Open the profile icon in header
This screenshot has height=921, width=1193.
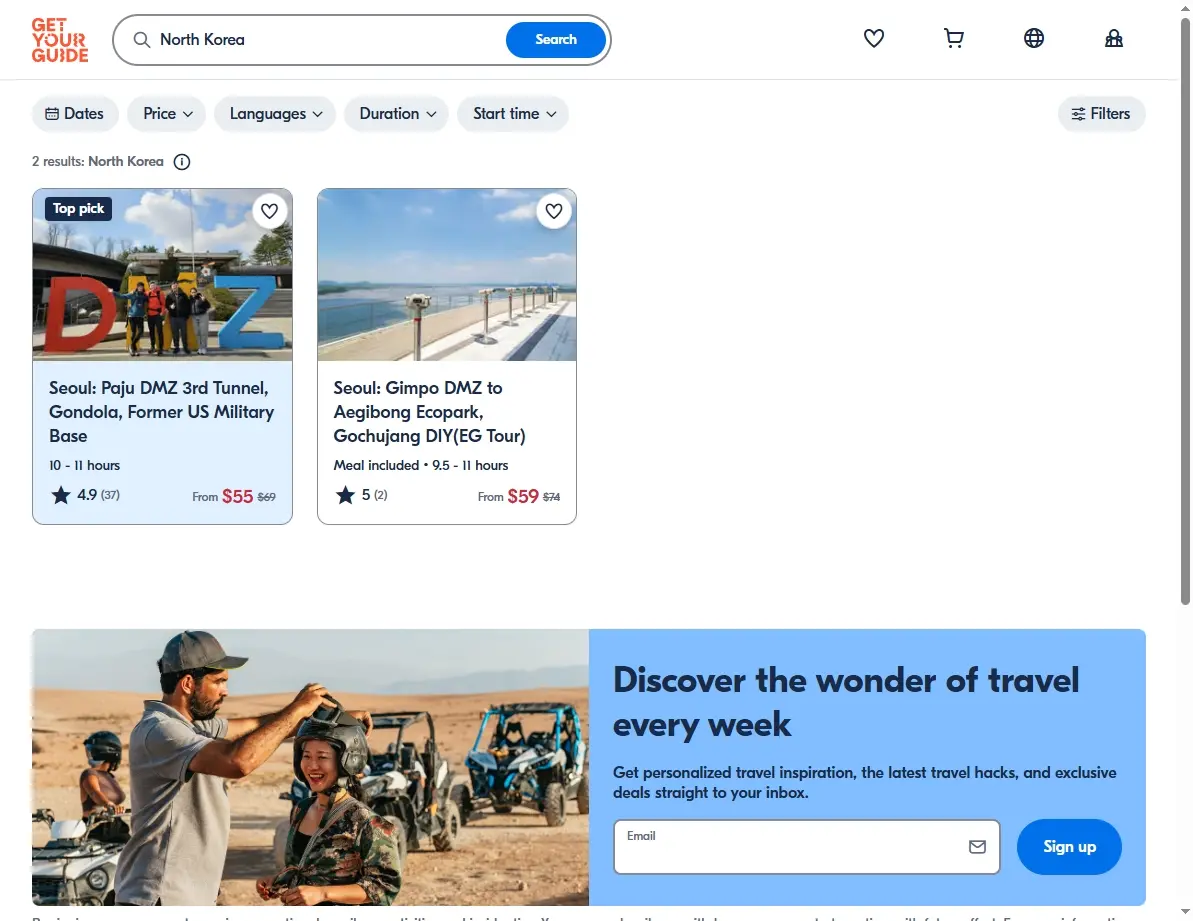tap(1113, 38)
